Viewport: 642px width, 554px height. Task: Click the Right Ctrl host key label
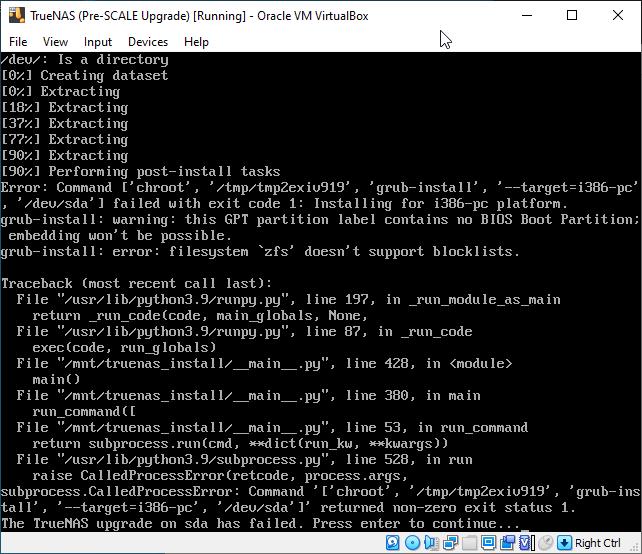click(598, 543)
